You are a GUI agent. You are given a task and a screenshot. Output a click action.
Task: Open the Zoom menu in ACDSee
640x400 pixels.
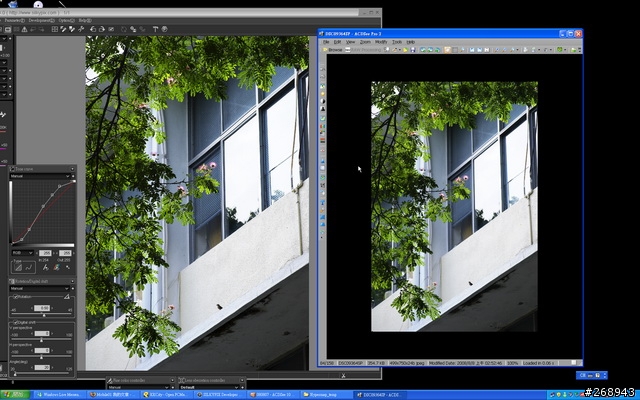pyautogui.click(x=365, y=42)
